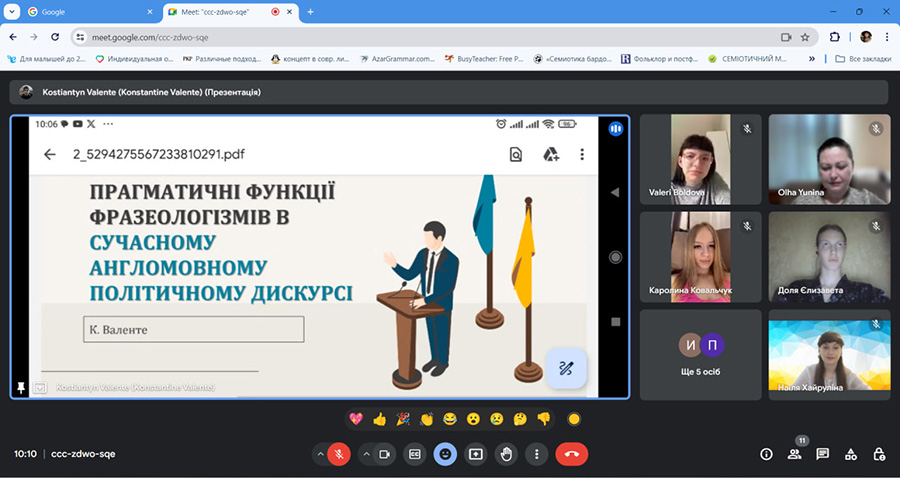Click phone back triangle navigation button
The width and height of the screenshot is (900, 478).
click(x=615, y=192)
